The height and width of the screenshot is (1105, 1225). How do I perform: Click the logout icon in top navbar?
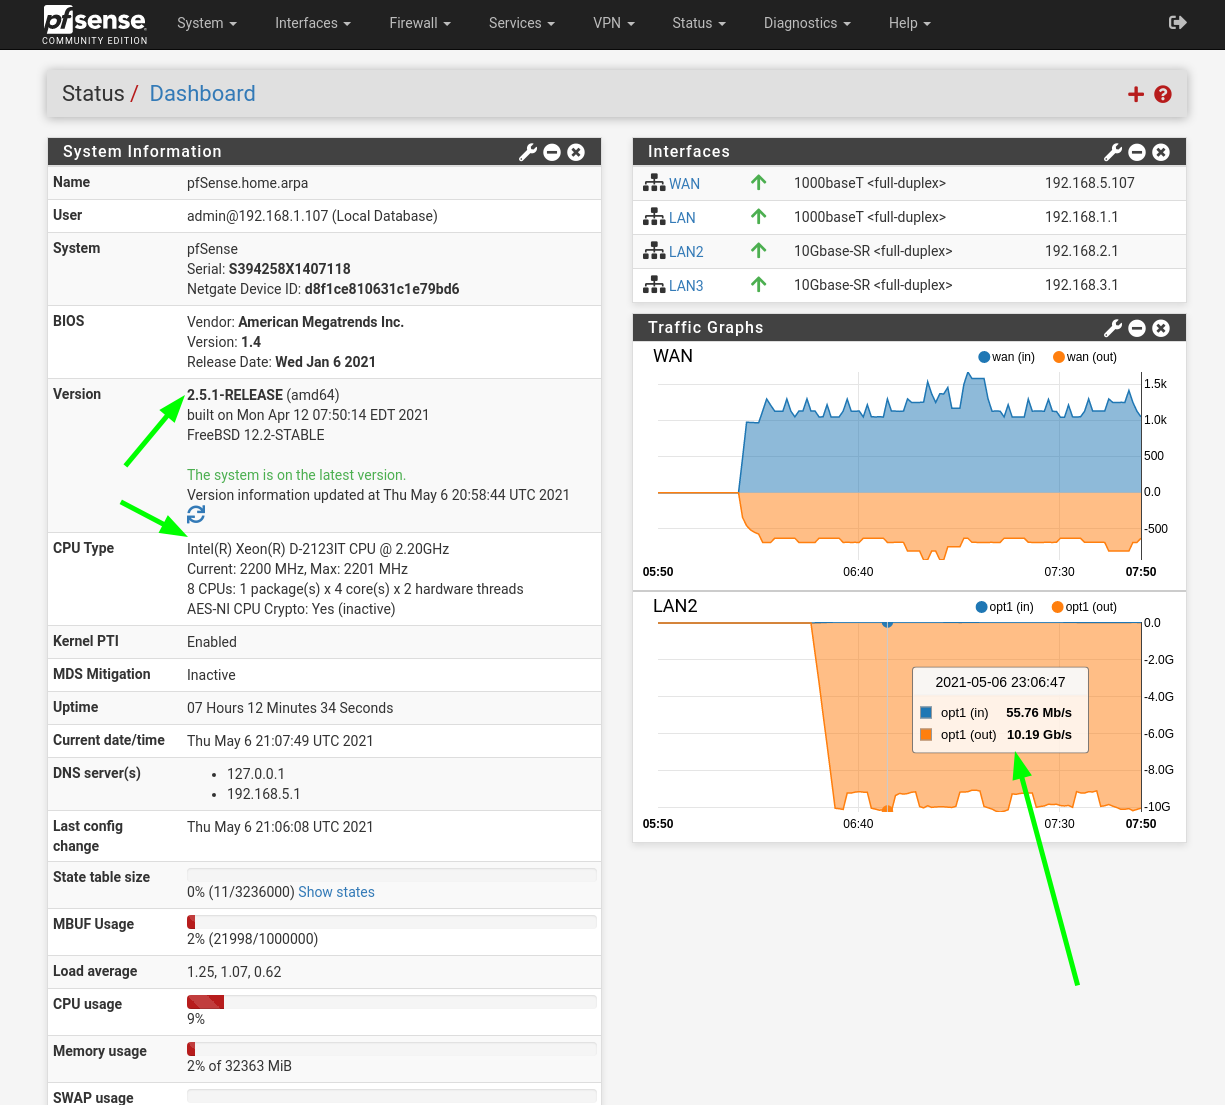(x=1178, y=22)
